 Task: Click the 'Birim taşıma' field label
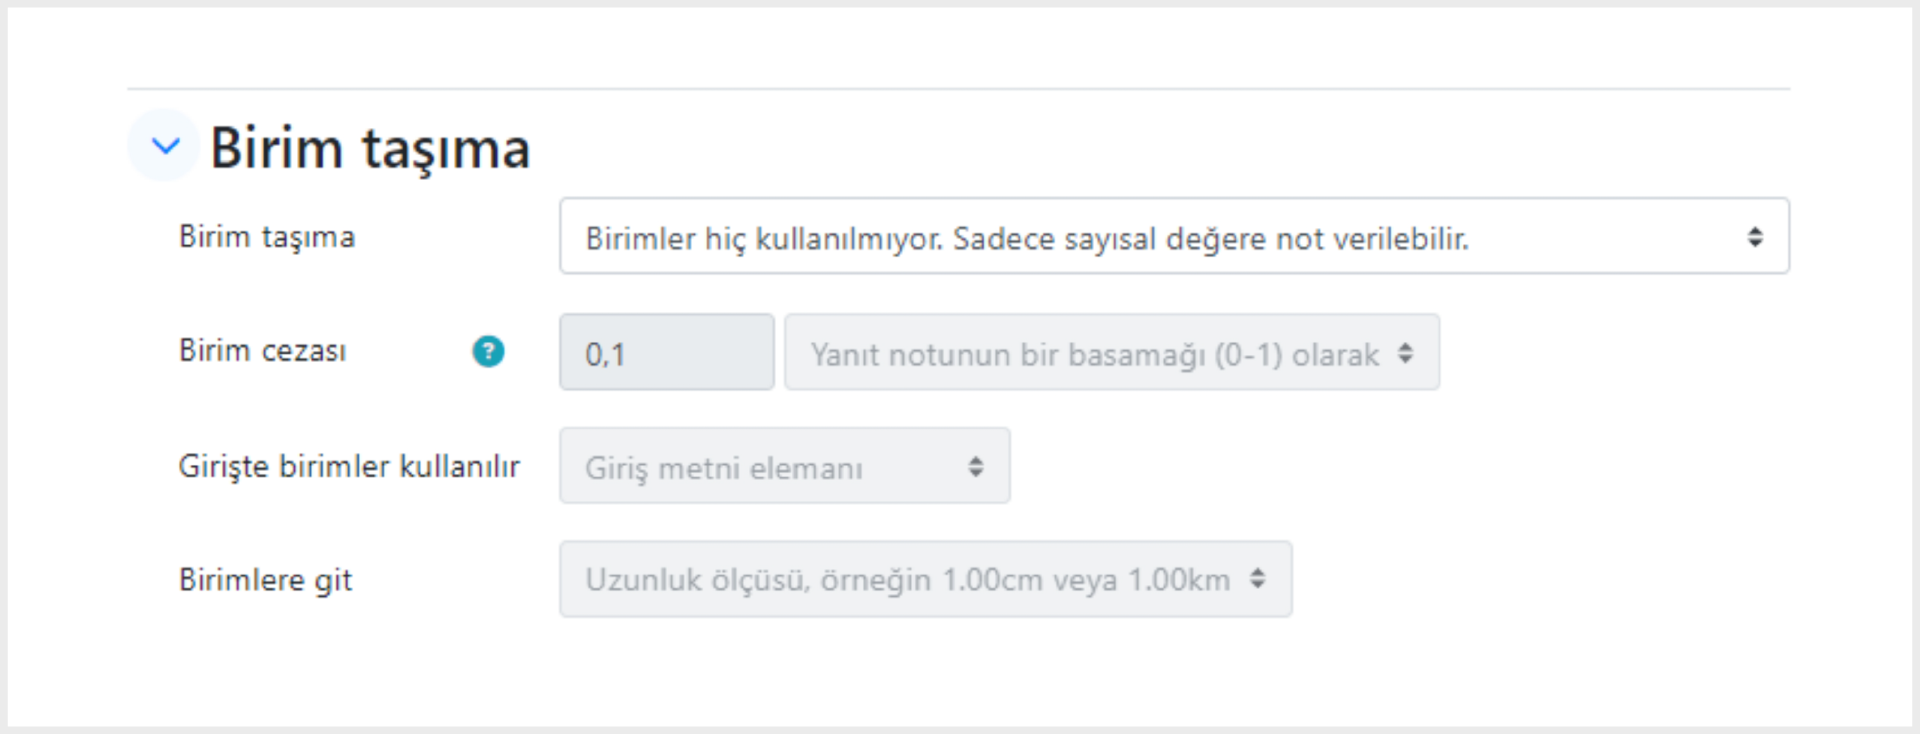[x=267, y=237]
